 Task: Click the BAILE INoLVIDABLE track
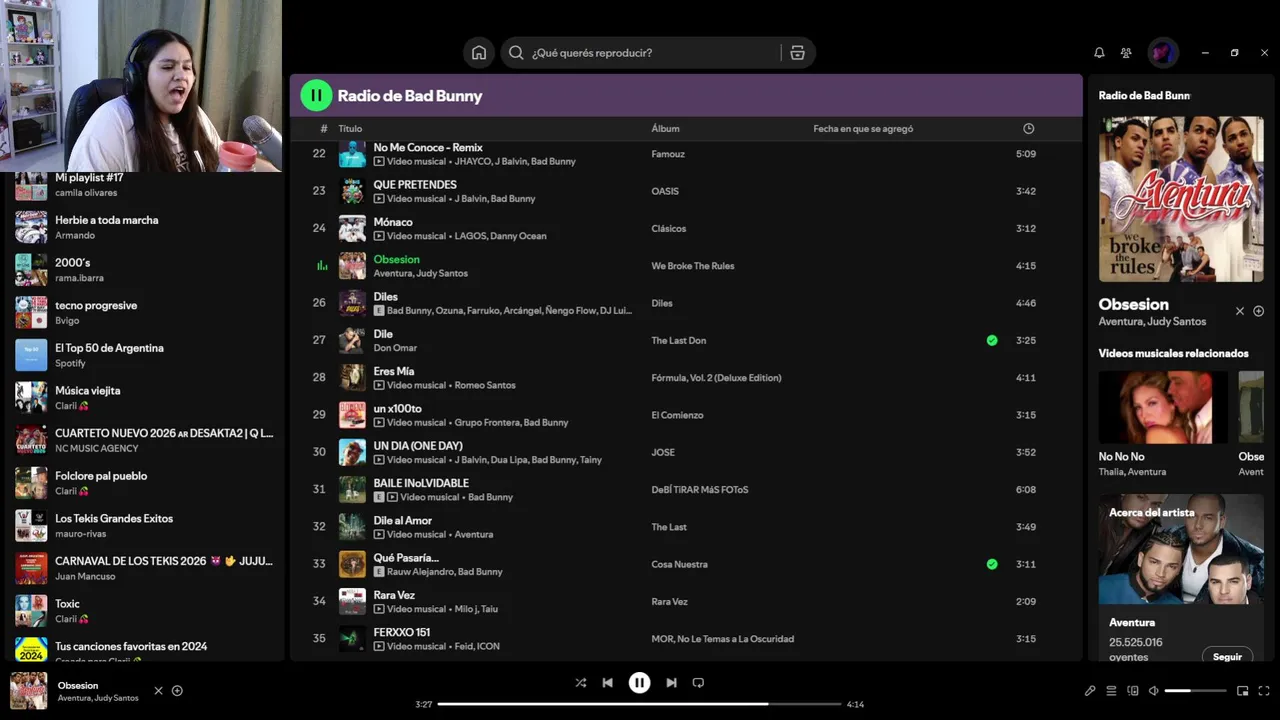(x=421, y=483)
